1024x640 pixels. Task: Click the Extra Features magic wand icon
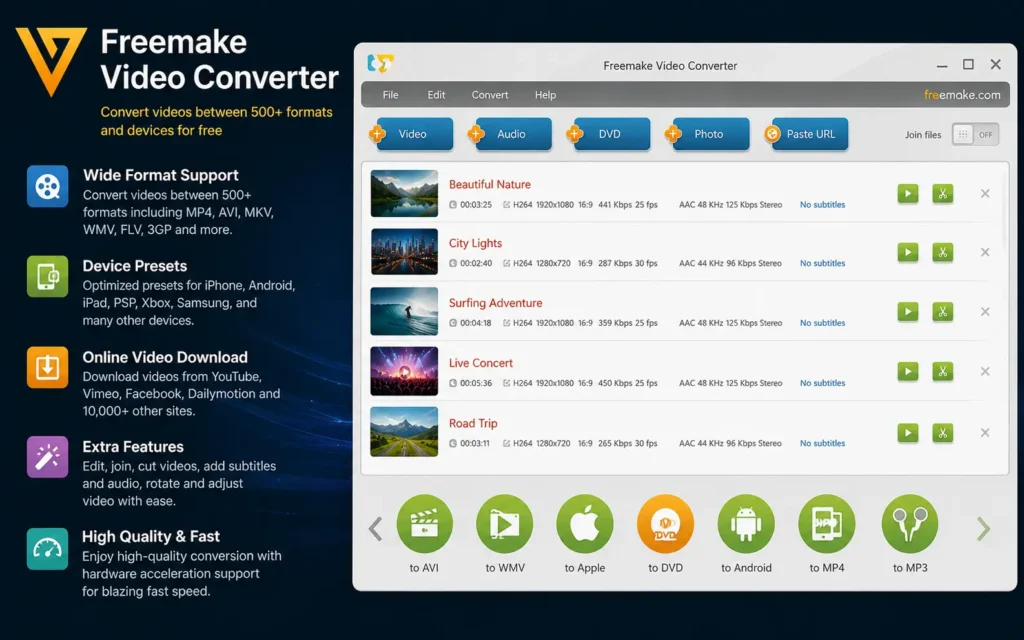point(48,457)
